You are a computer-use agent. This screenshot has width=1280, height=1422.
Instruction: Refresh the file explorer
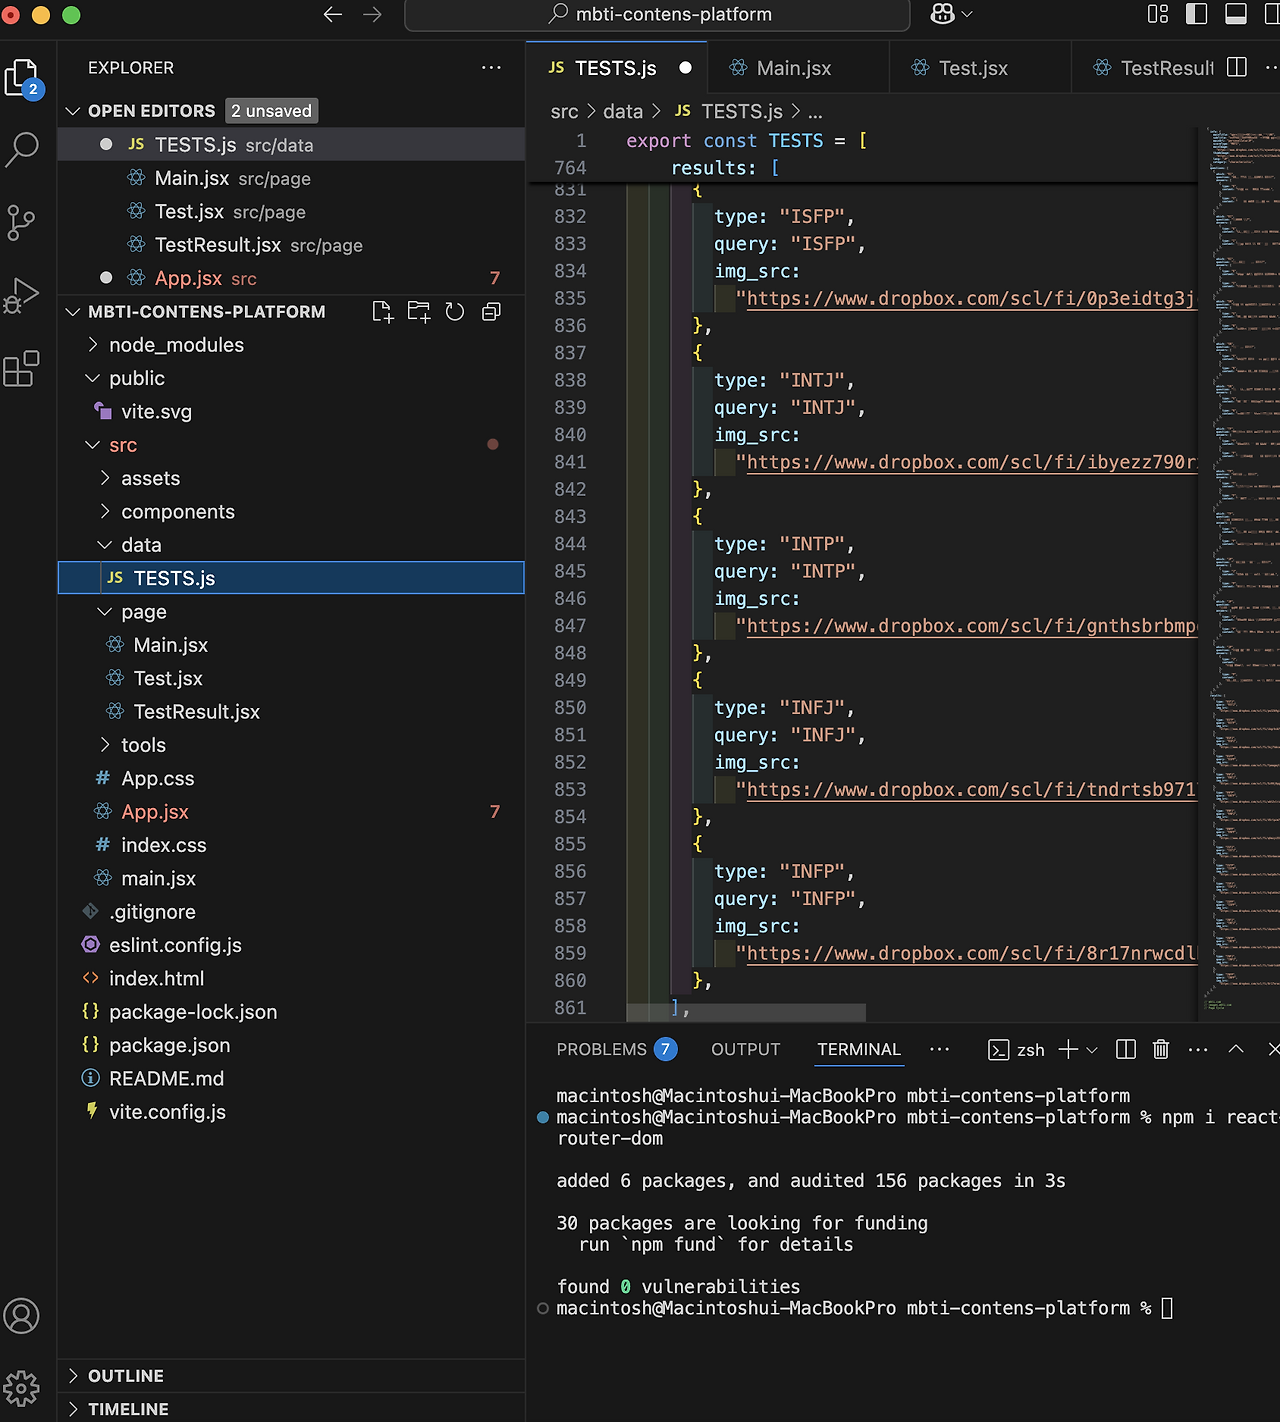455,312
